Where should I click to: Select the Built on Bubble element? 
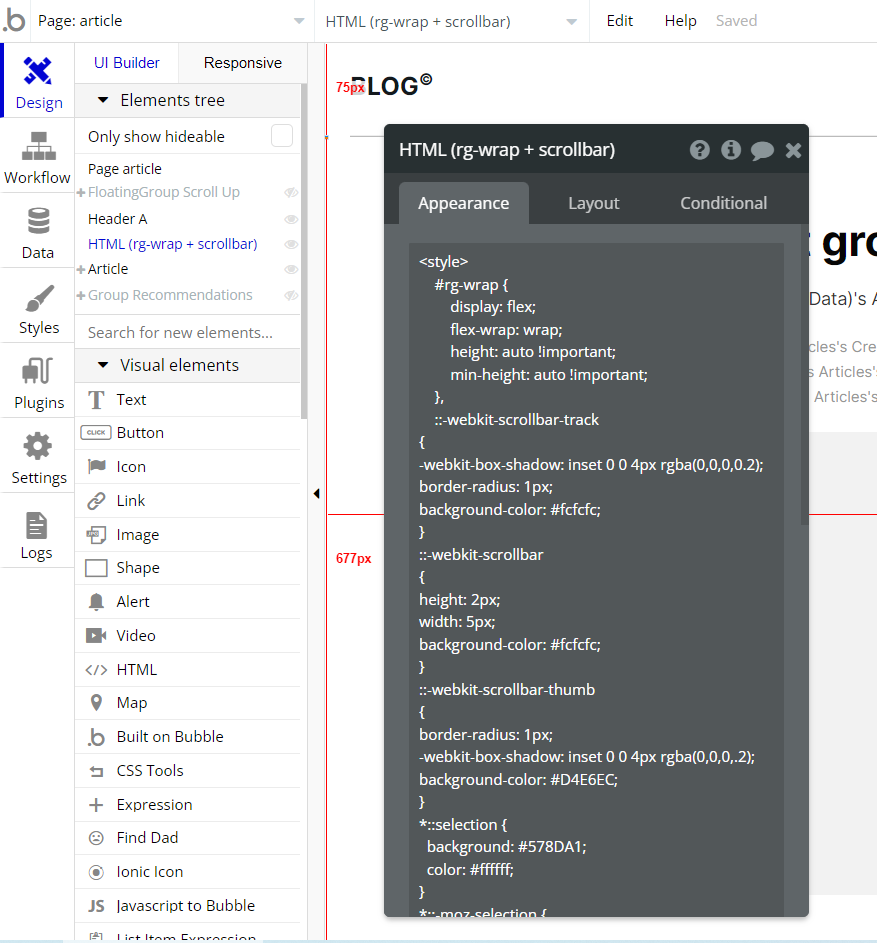(188, 737)
